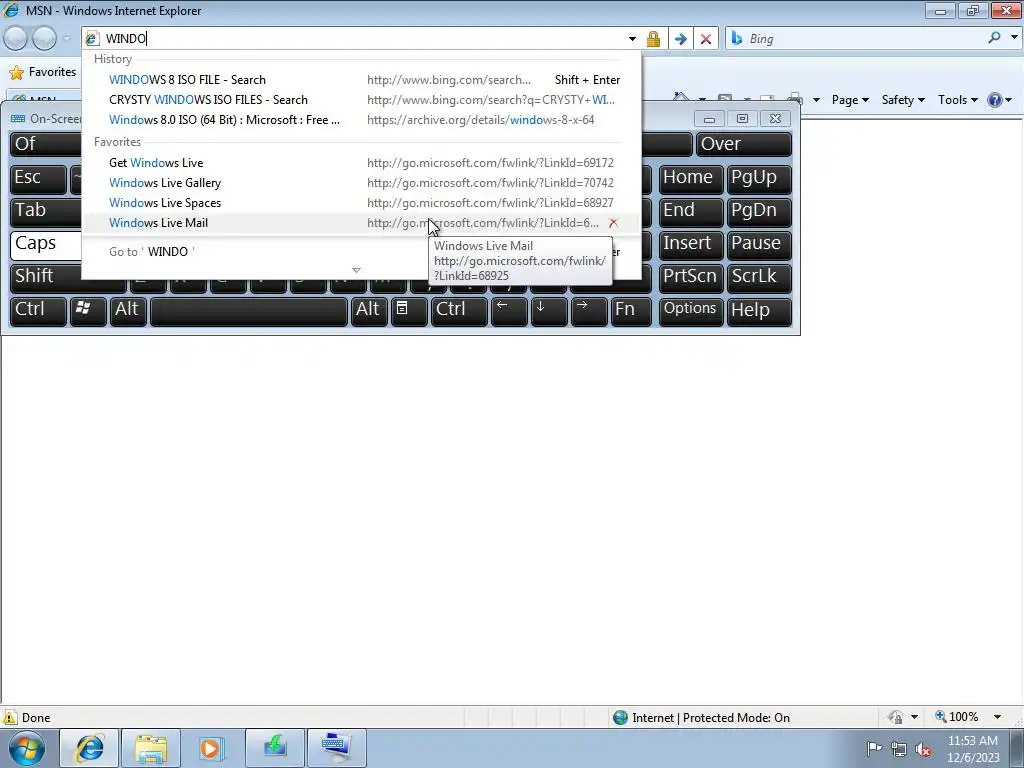Image resolution: width=1024 pixels, height=768 pixels.
Task: Toggle the Insert key
Action: (x=690, y=244)
